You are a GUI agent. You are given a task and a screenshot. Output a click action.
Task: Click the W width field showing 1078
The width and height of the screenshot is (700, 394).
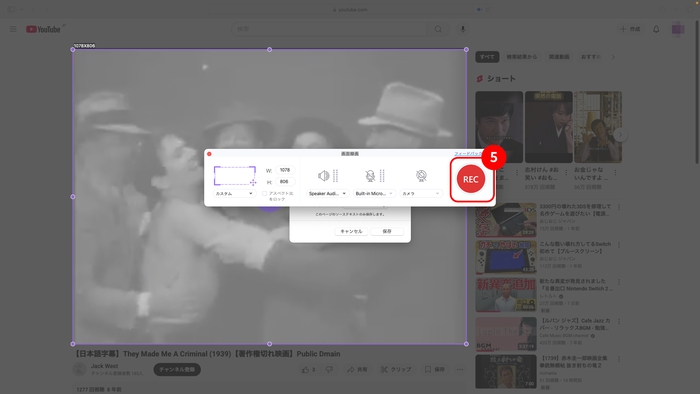coord(285,170)
